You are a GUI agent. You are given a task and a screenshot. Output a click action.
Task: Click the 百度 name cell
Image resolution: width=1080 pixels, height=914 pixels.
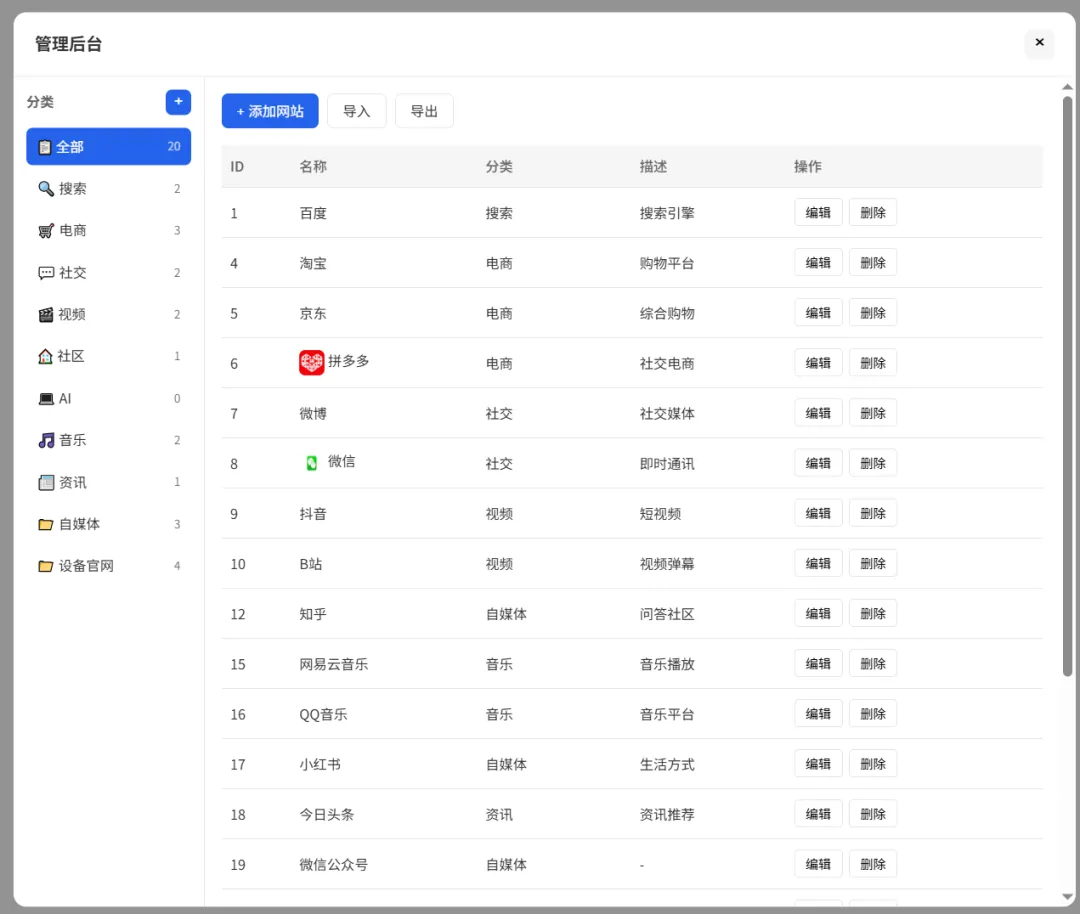pos(313,214)
